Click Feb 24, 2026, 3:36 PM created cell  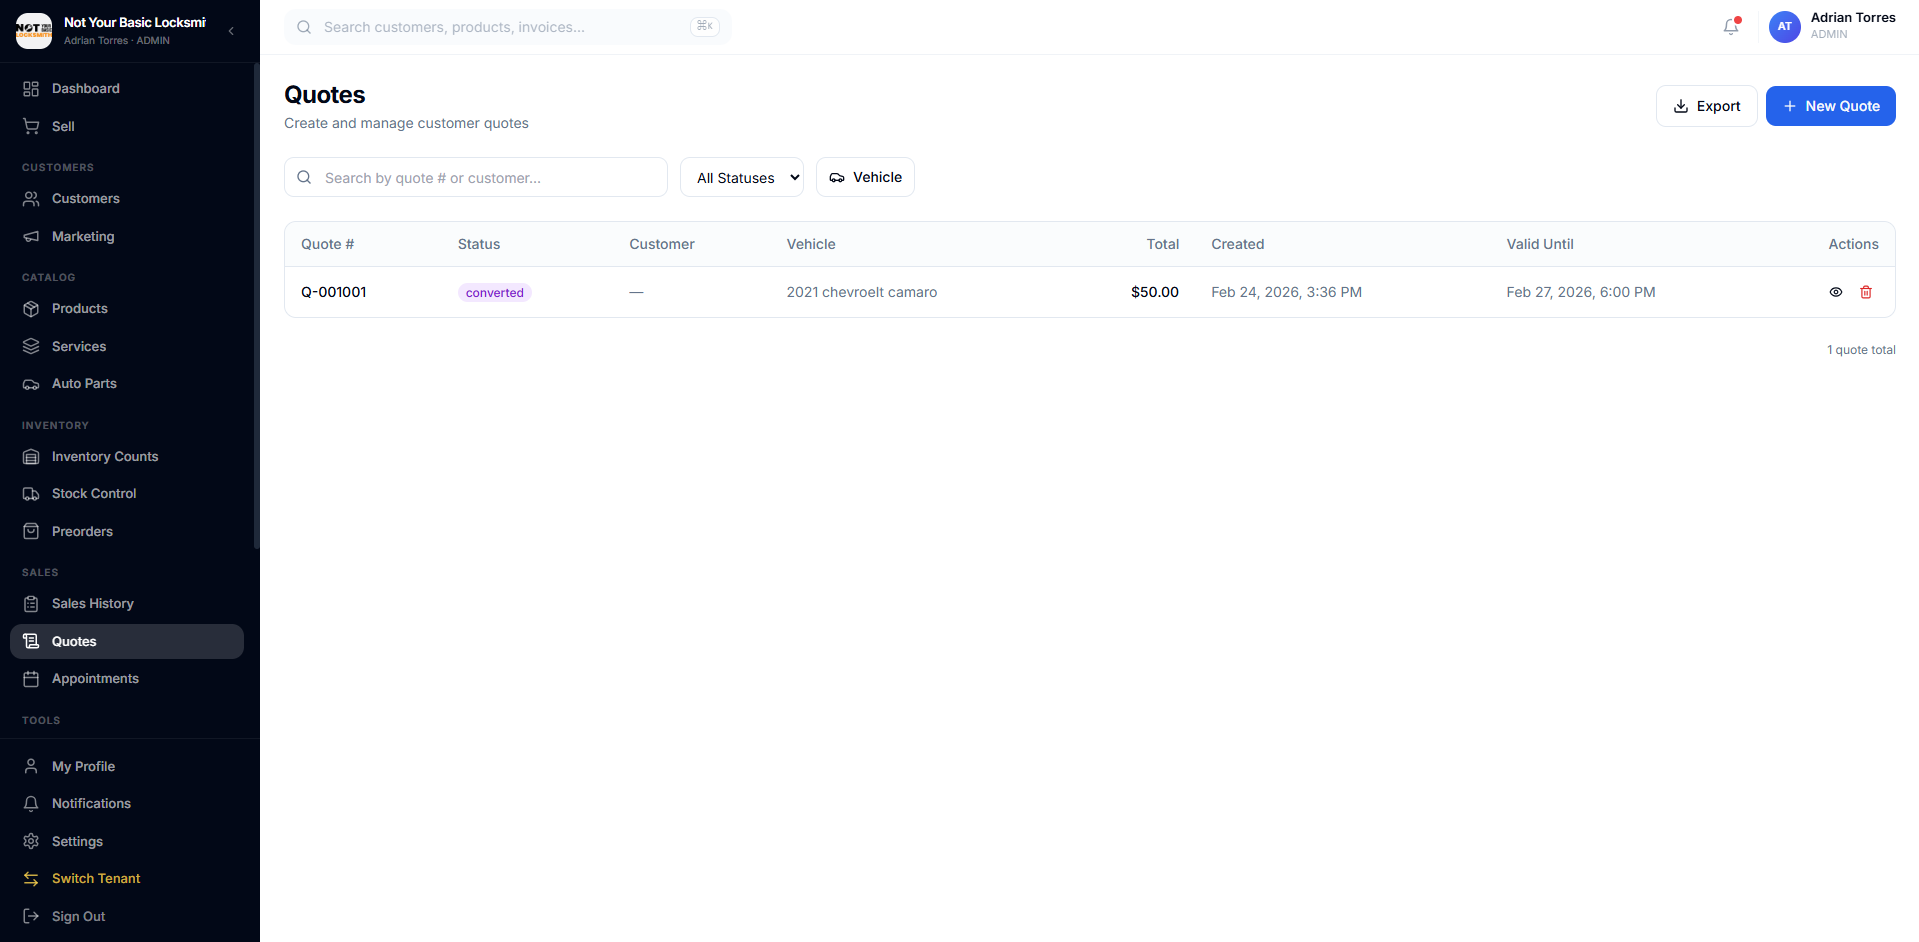click(1286, 292)
